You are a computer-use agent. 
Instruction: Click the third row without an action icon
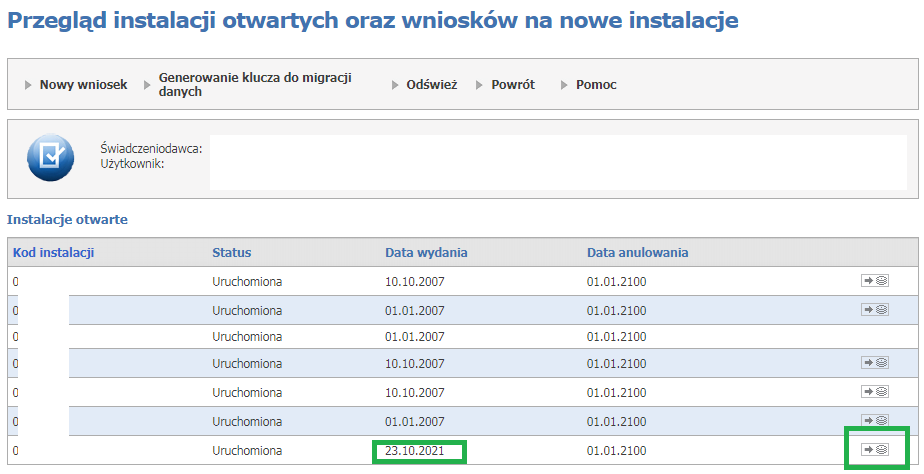pyautogui.click(x=463, y=337)
